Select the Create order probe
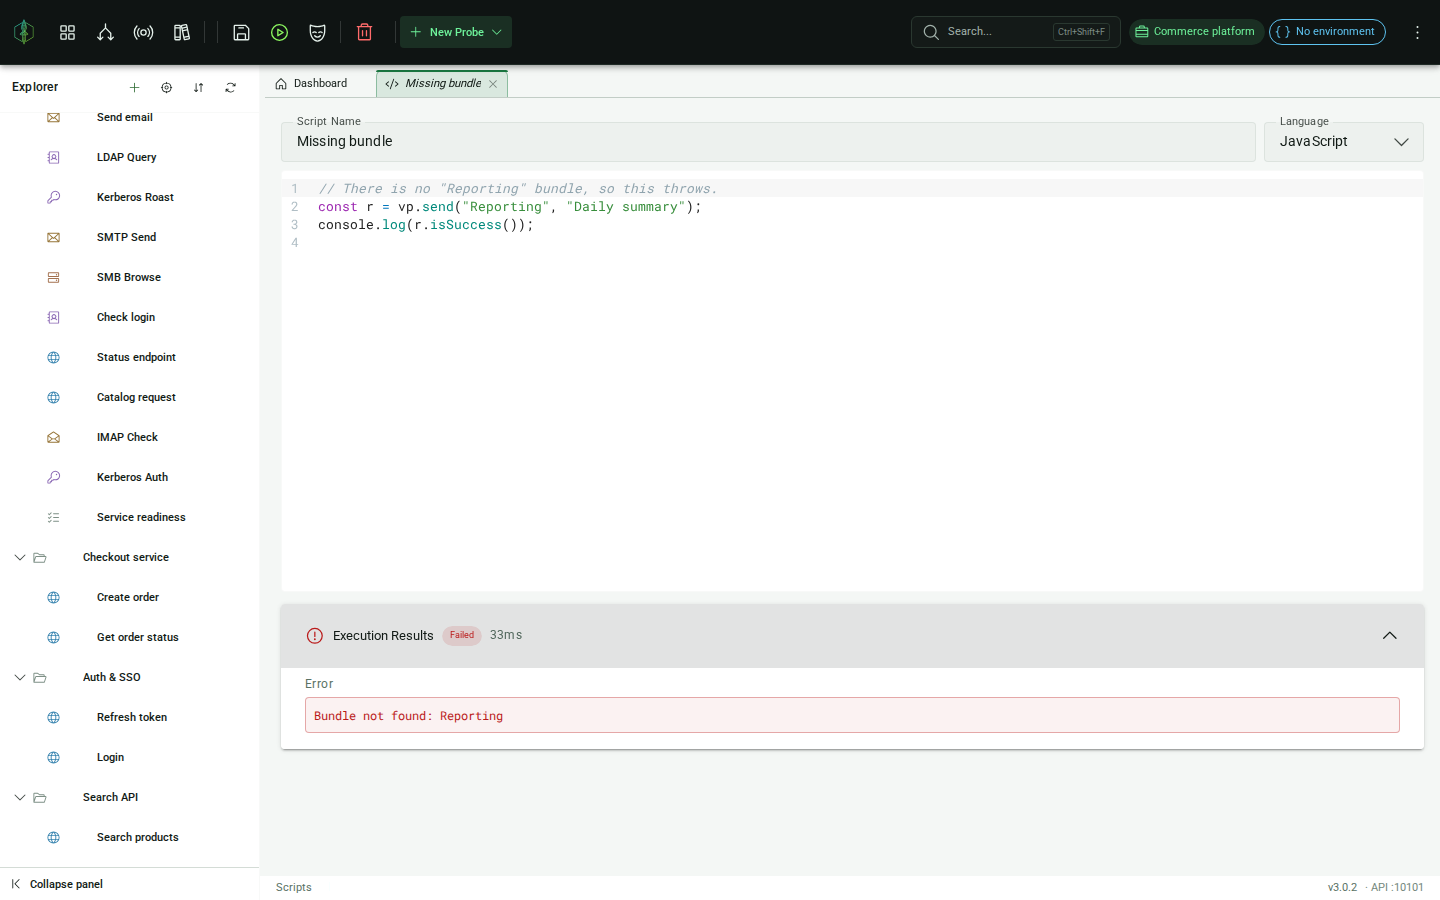Image resolution: width=1440 pixels, height=900 pixels. (x=128, y=597)
